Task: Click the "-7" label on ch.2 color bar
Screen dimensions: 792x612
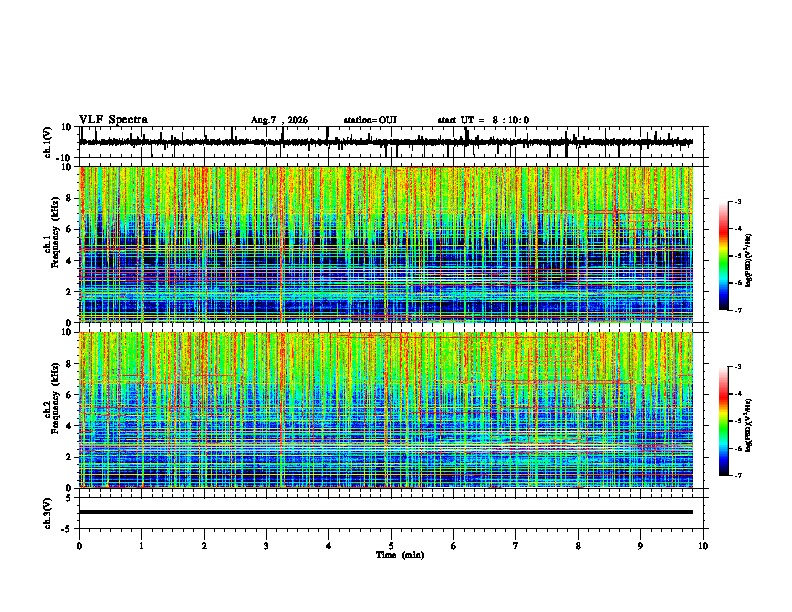Action: pyautogui.click(x=737, y=475)
